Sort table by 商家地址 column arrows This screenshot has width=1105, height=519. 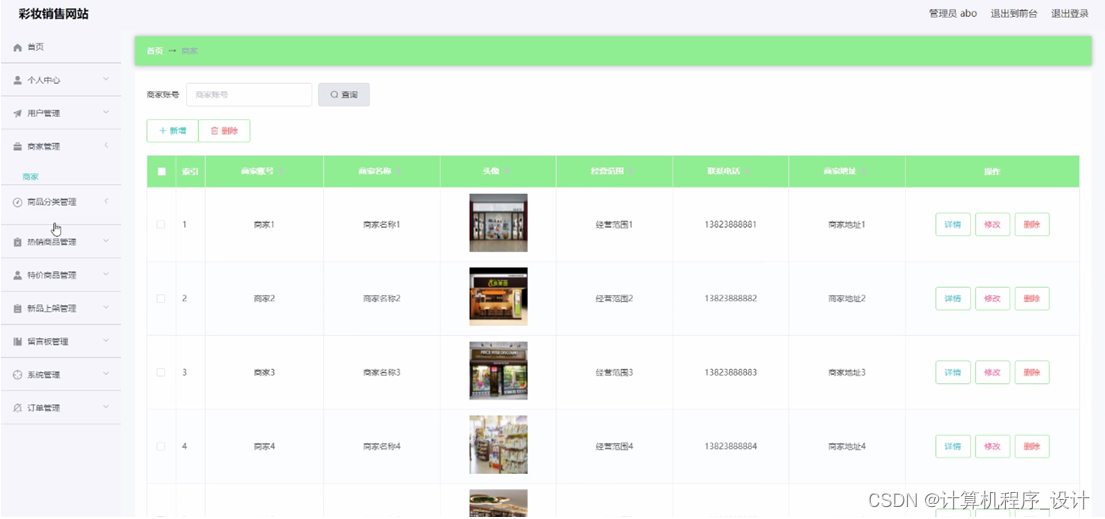(863, 171)
